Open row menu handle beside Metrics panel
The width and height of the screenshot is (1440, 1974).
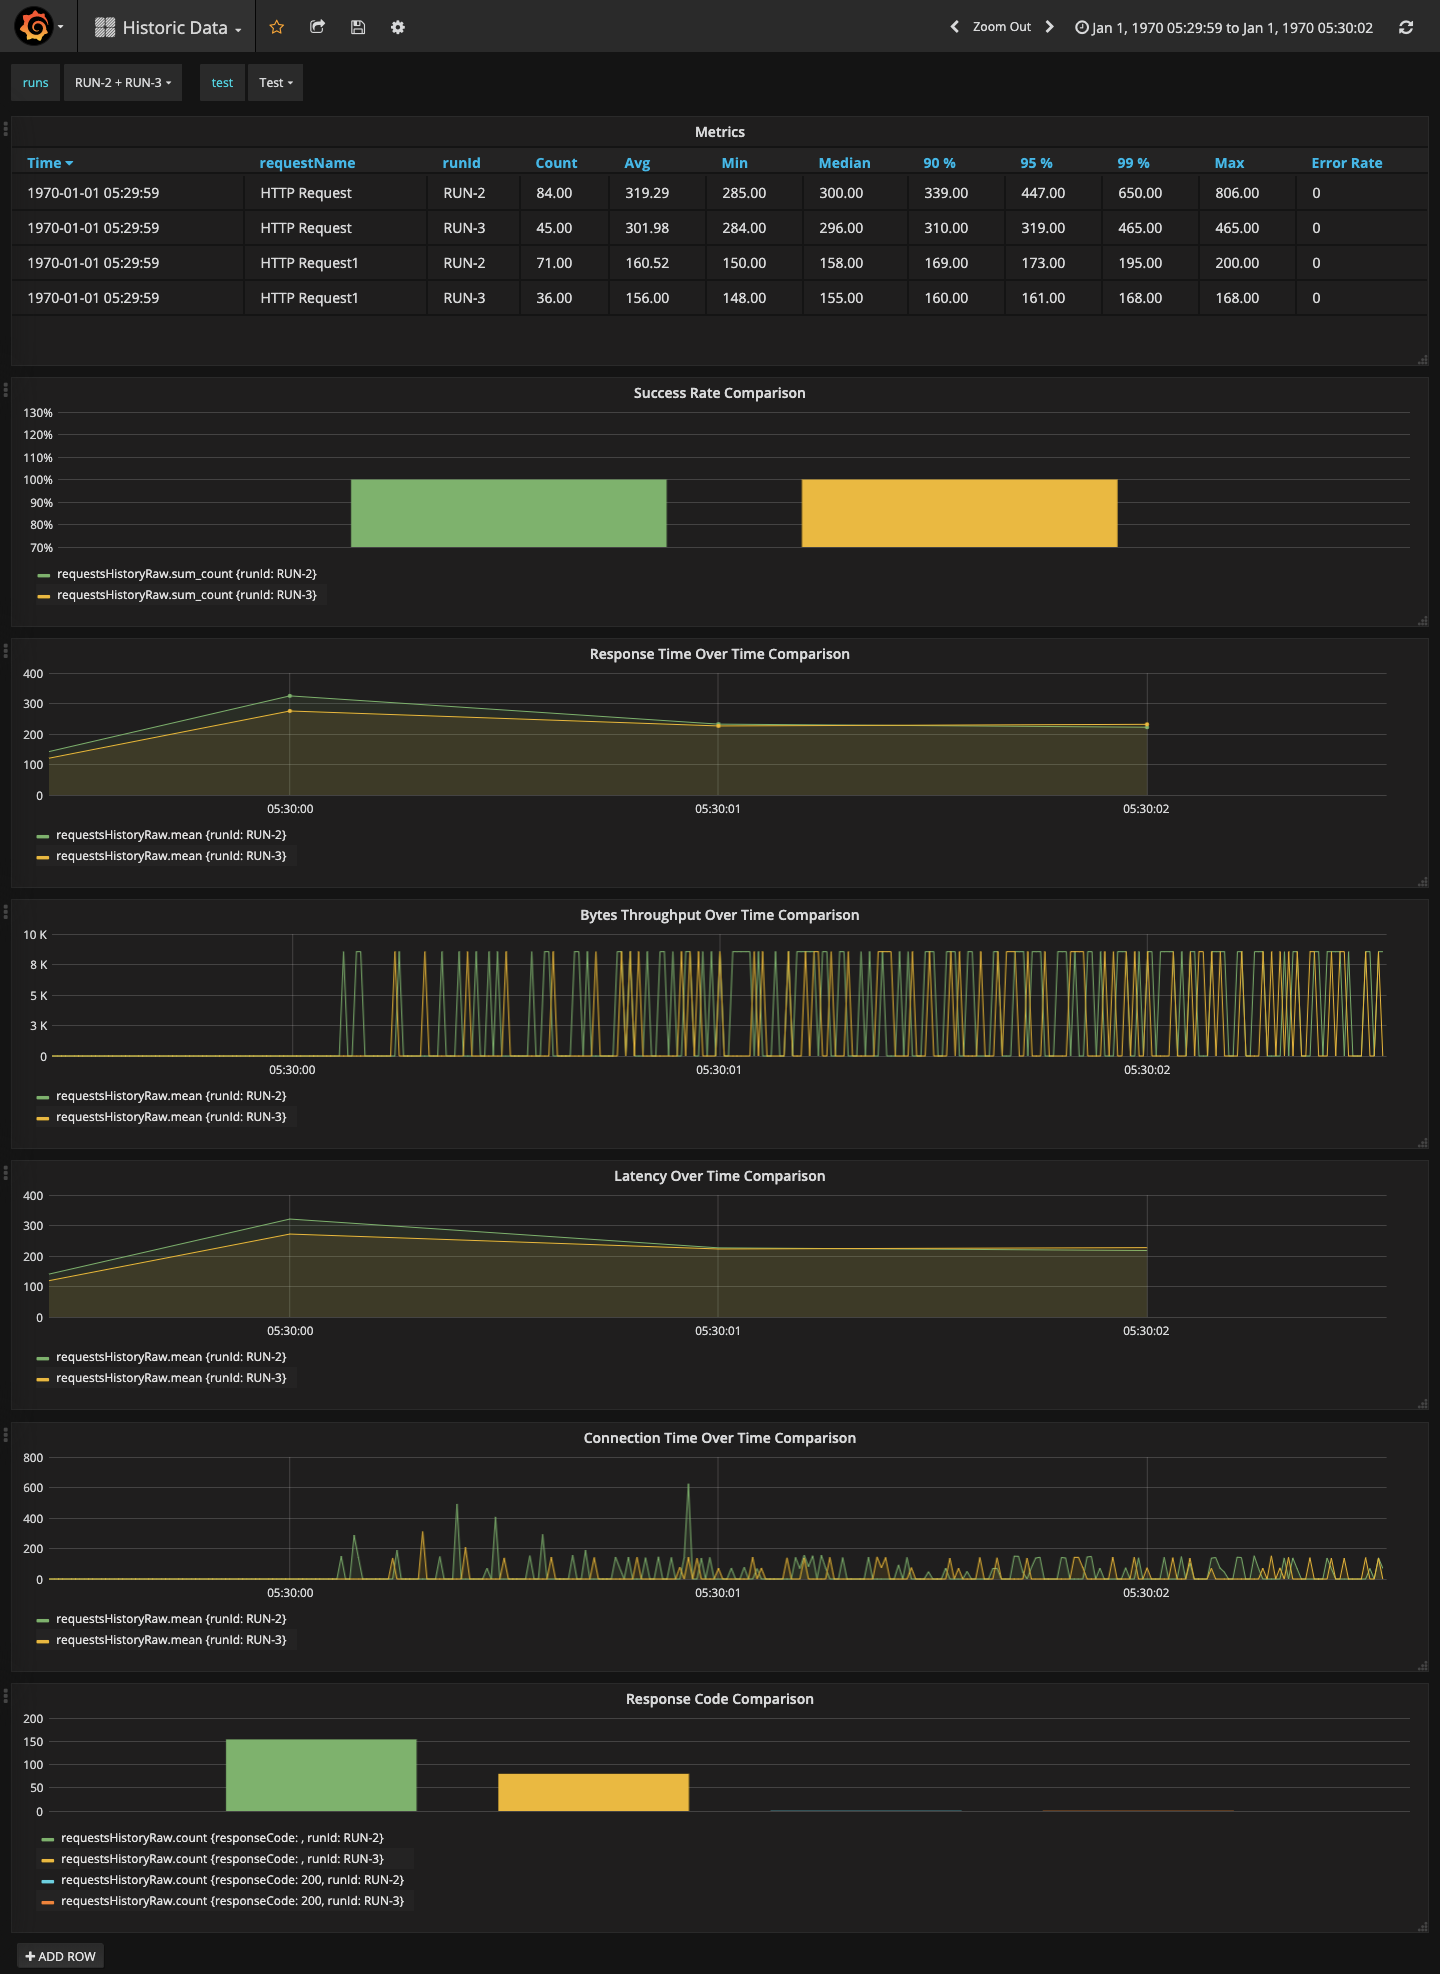click(6, 129)
